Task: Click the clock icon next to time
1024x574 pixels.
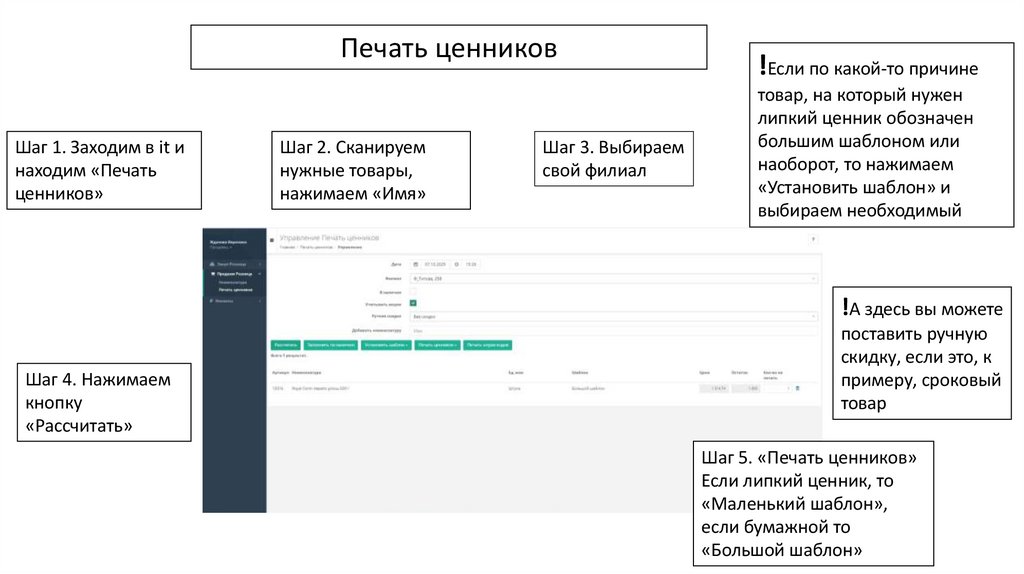Action: pos(456,264)
